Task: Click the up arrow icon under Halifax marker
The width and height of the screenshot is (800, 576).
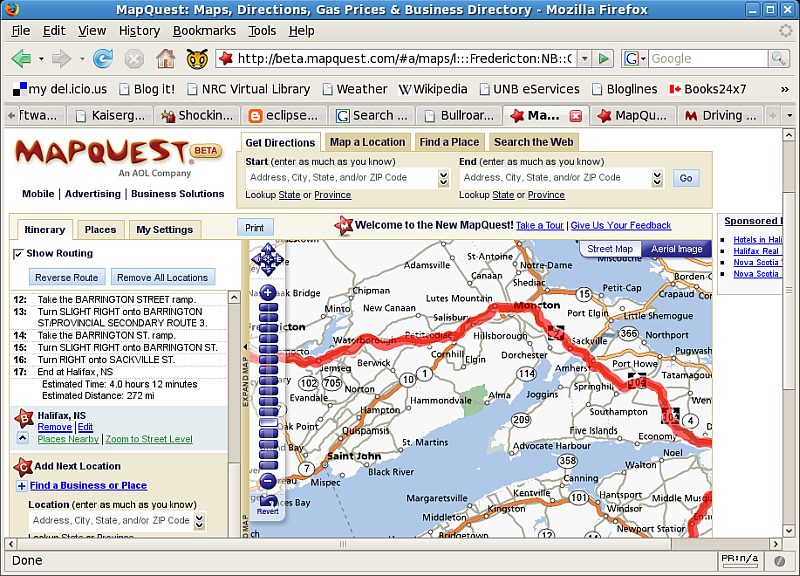Action: point(22,438)
